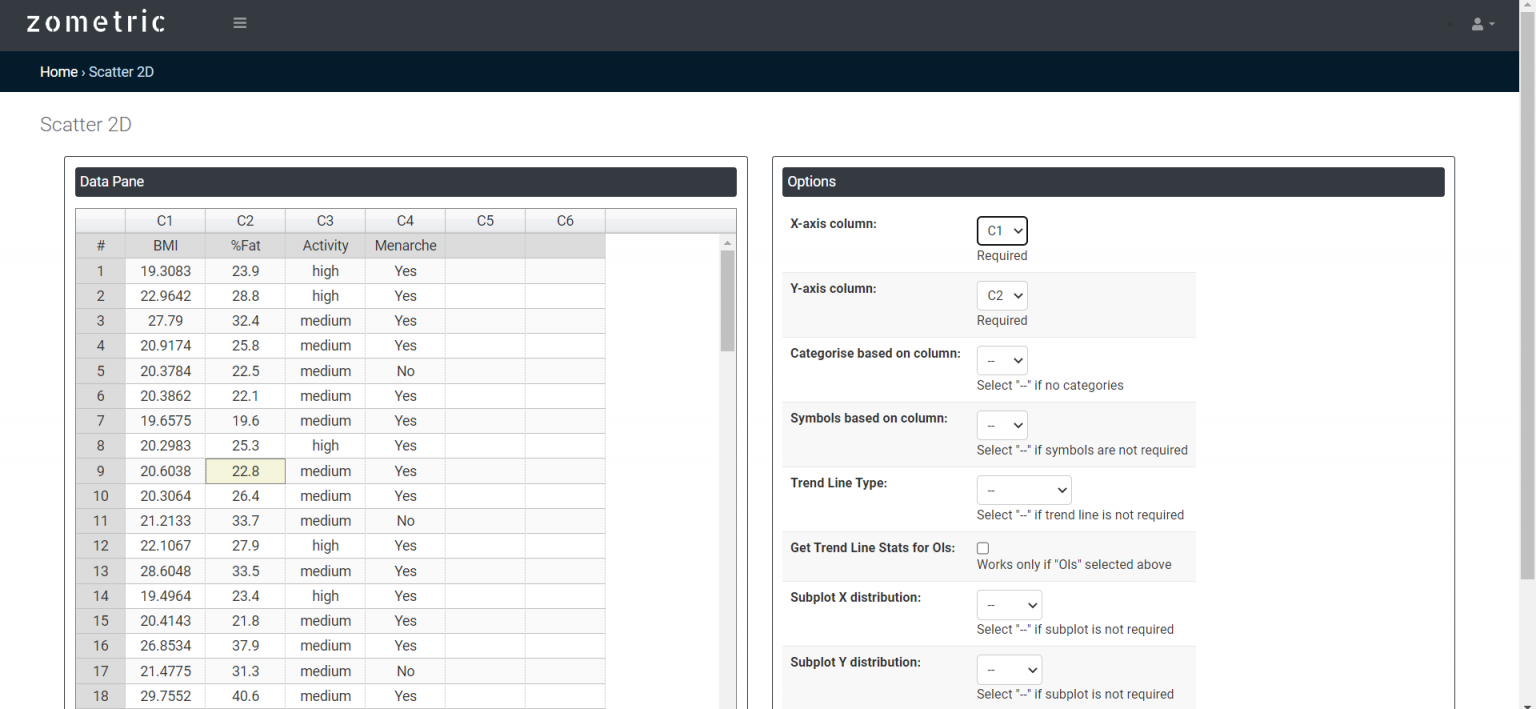Click the Scatter 2D breadcrumb
The image size is (1536, 709).
(121, 72)
